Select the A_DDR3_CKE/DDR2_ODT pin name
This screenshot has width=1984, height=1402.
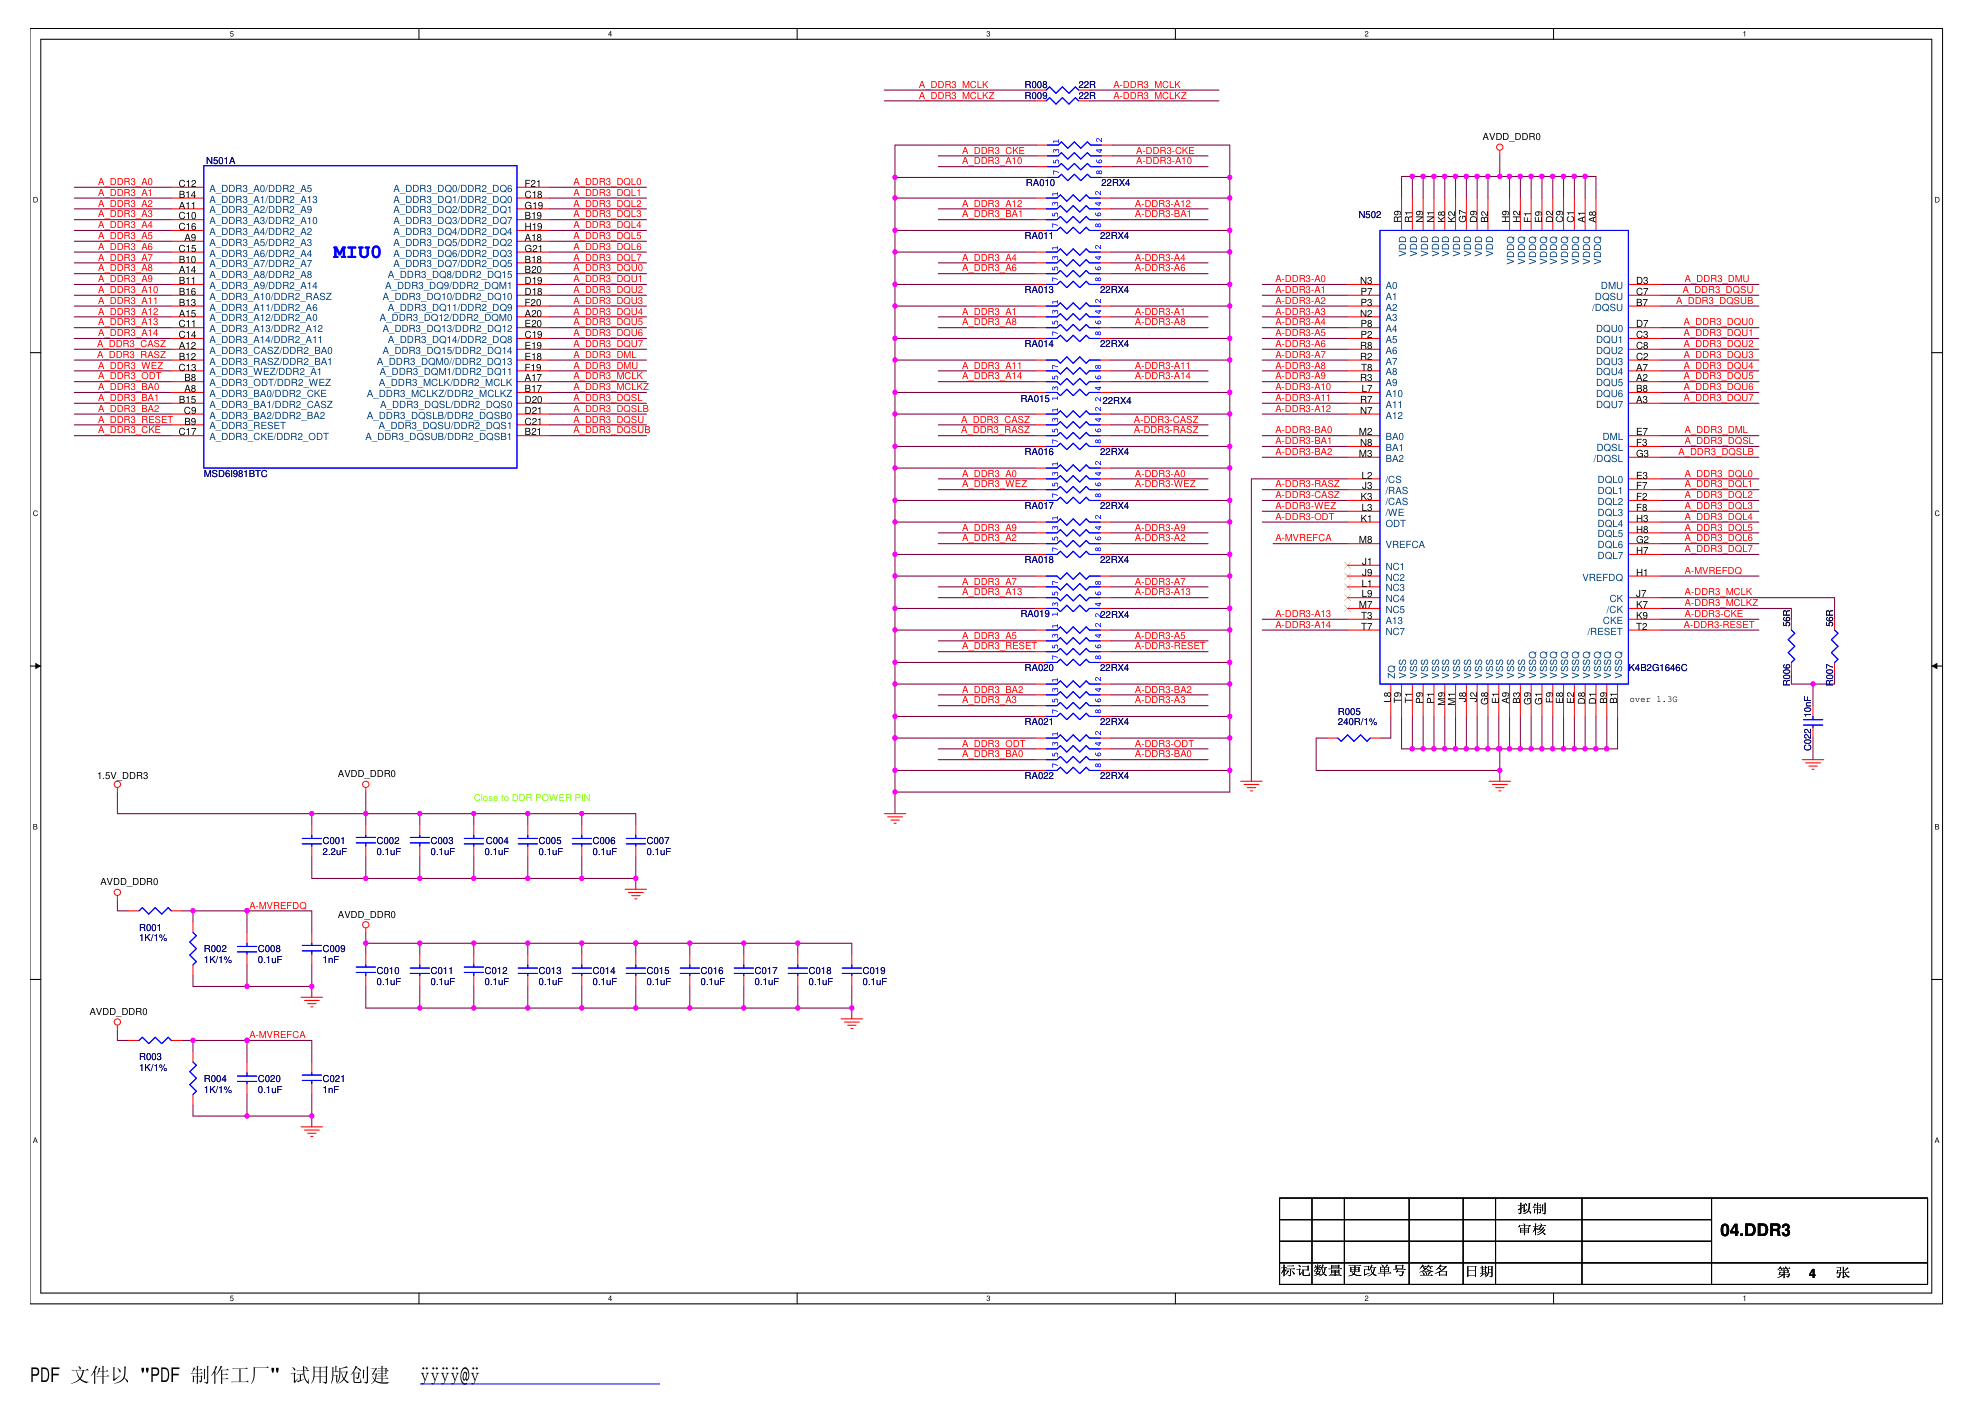point(269,437)
